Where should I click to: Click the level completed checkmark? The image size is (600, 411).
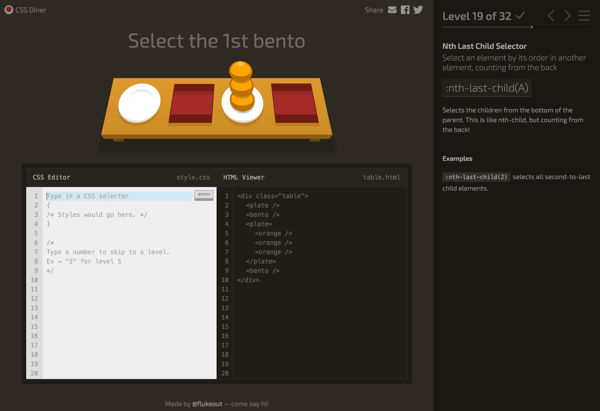tap(520, 16)
